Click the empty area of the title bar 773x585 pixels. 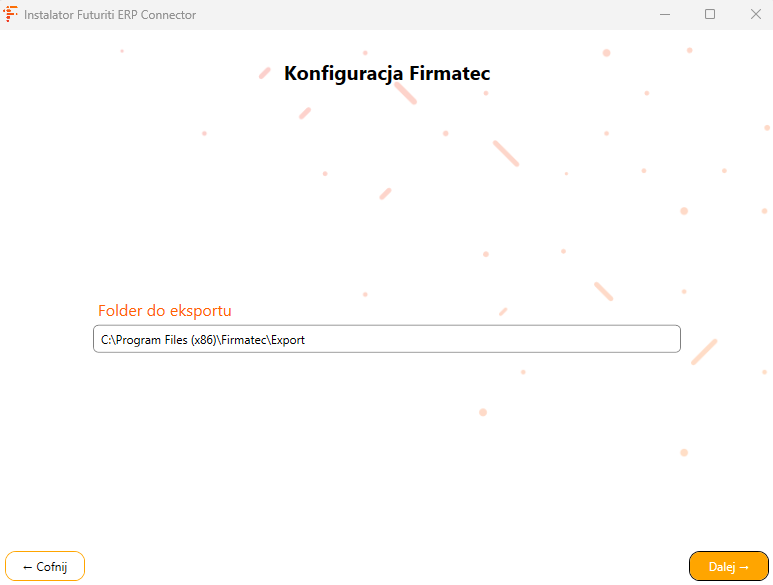click(420, 15)
